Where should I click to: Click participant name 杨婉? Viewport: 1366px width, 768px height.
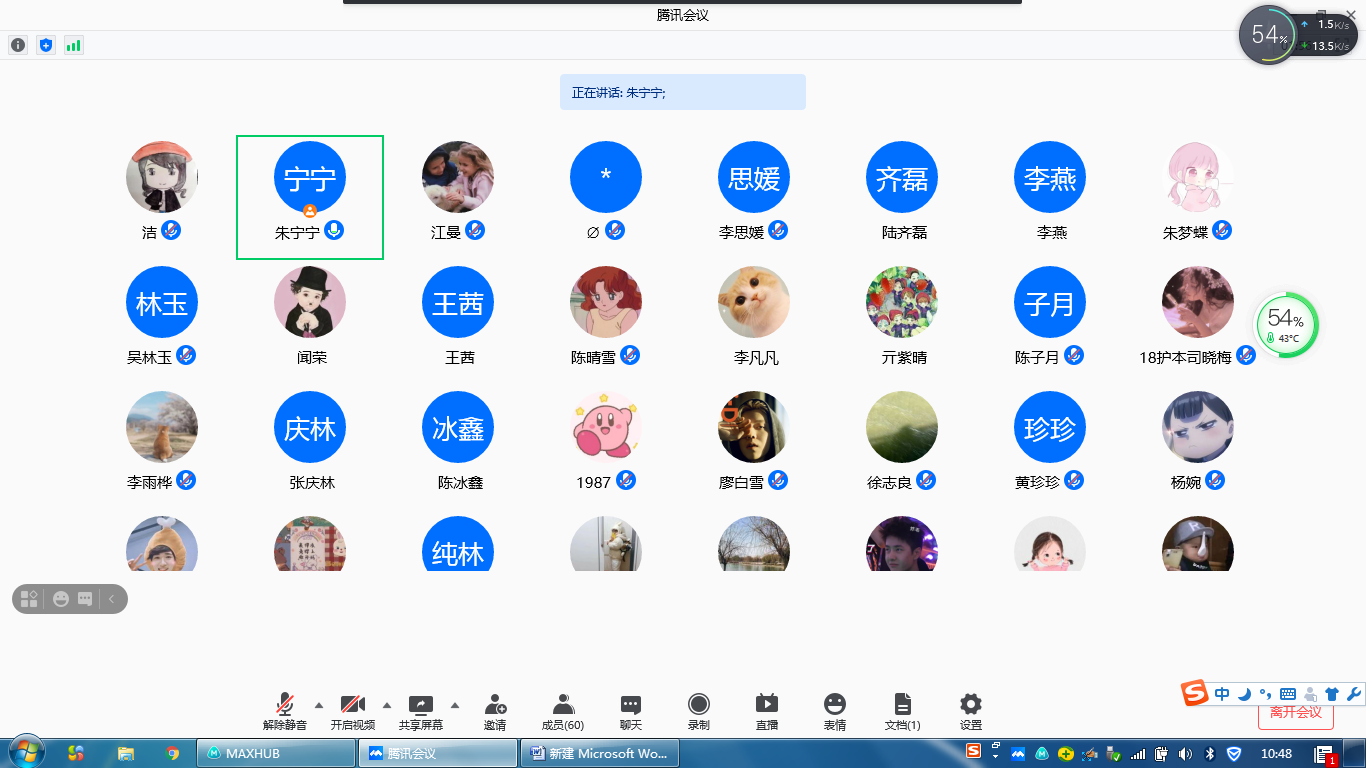coord(1186,482)
